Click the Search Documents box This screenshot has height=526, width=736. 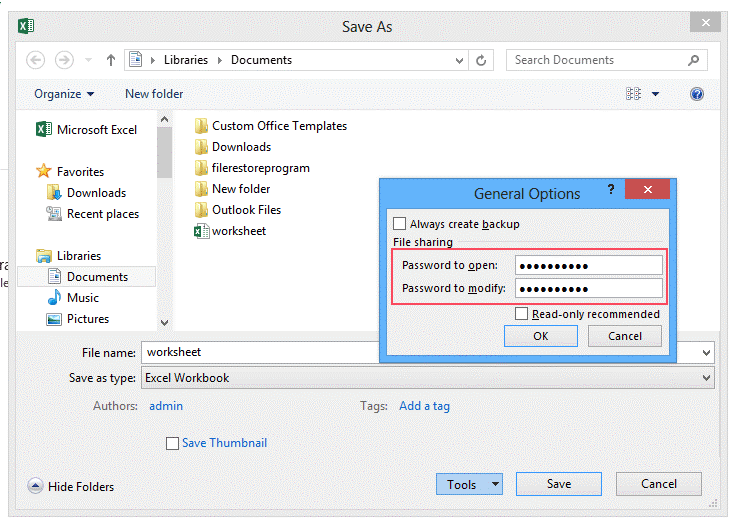click(606, 60)
